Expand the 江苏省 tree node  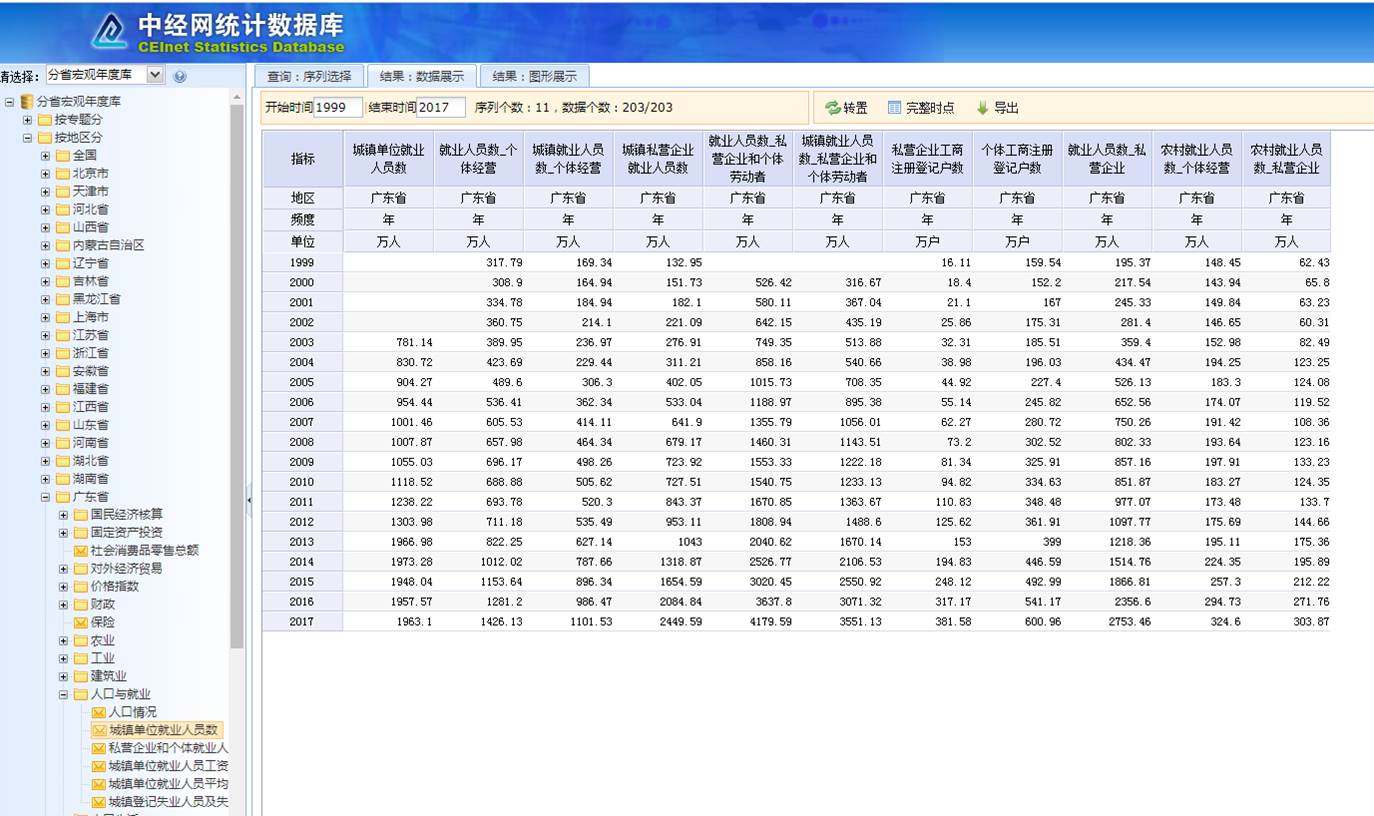coord(46,336)
